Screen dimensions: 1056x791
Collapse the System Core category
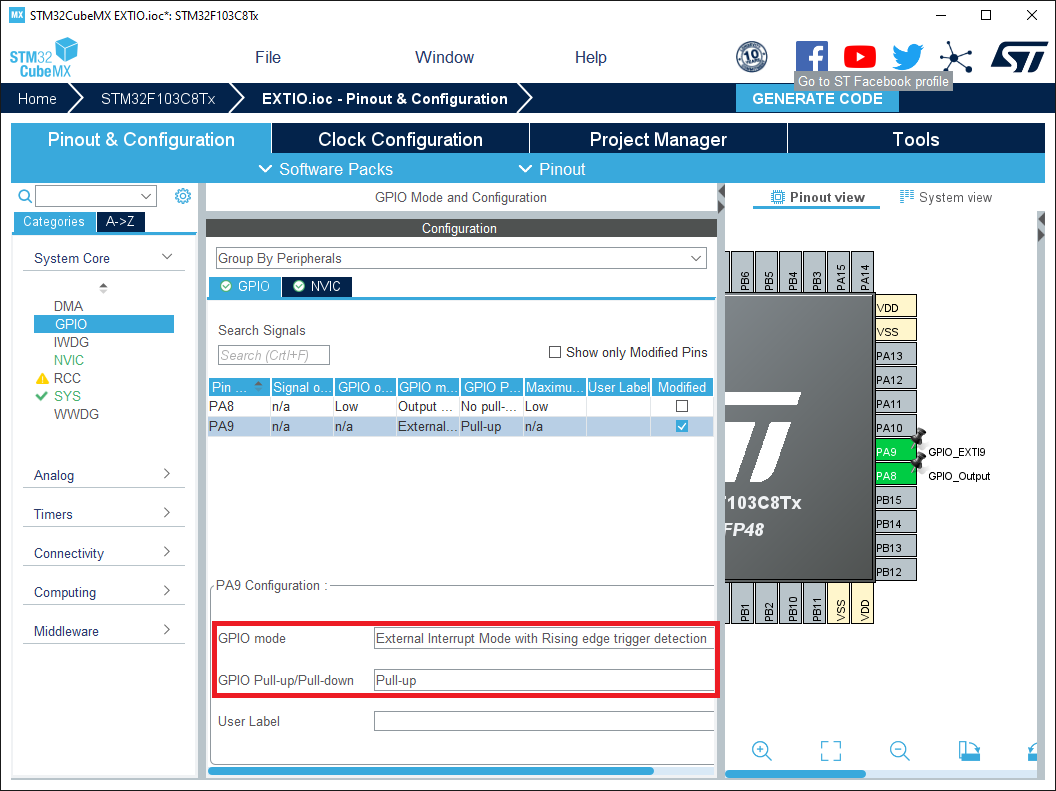tap(167, 257)
